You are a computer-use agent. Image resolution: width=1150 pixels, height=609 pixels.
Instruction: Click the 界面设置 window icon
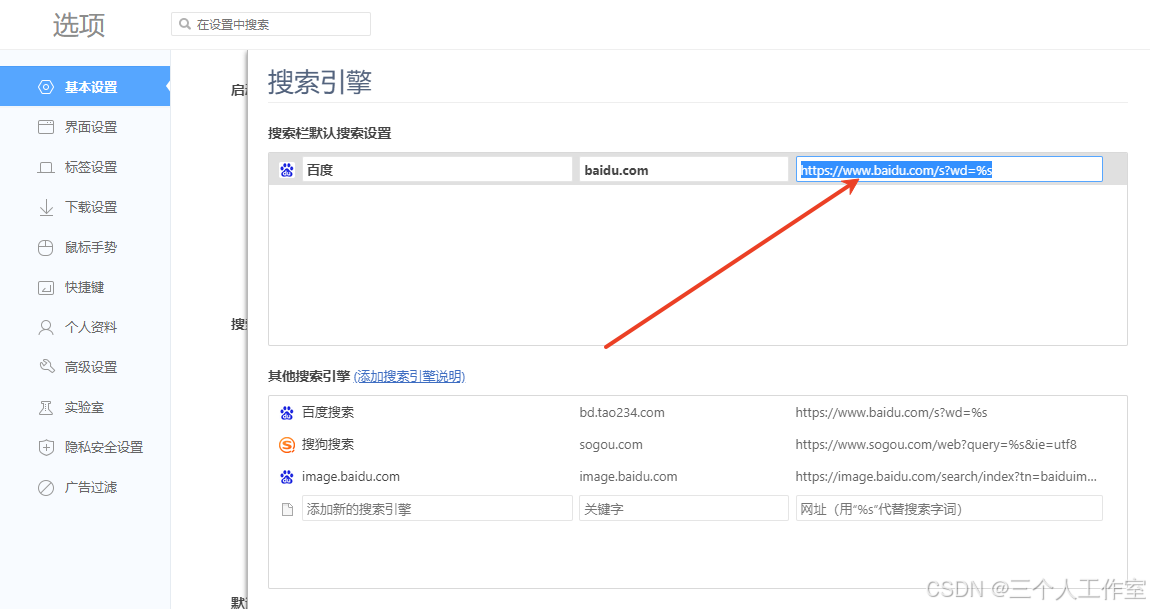click(45, 127)
